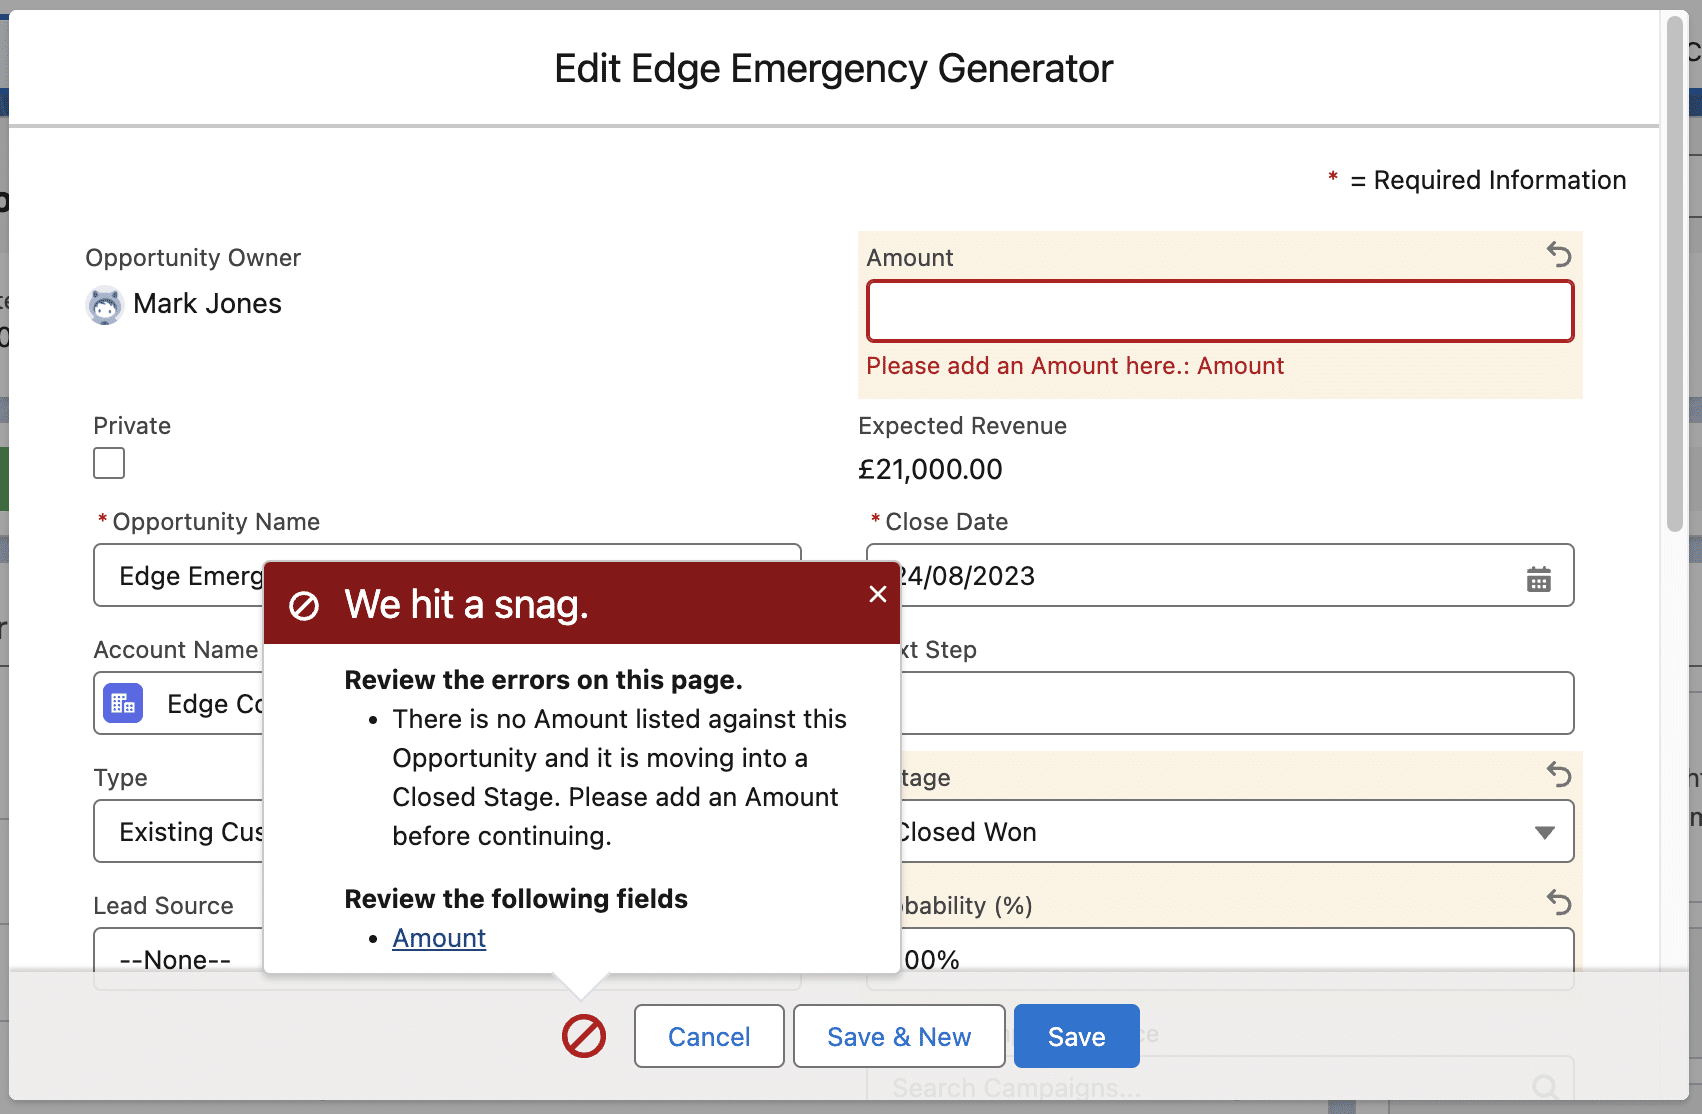This screenshot has width=1702, height=1114.
Task: Mark the opportunity as Private
Action: tap(108, 463)
